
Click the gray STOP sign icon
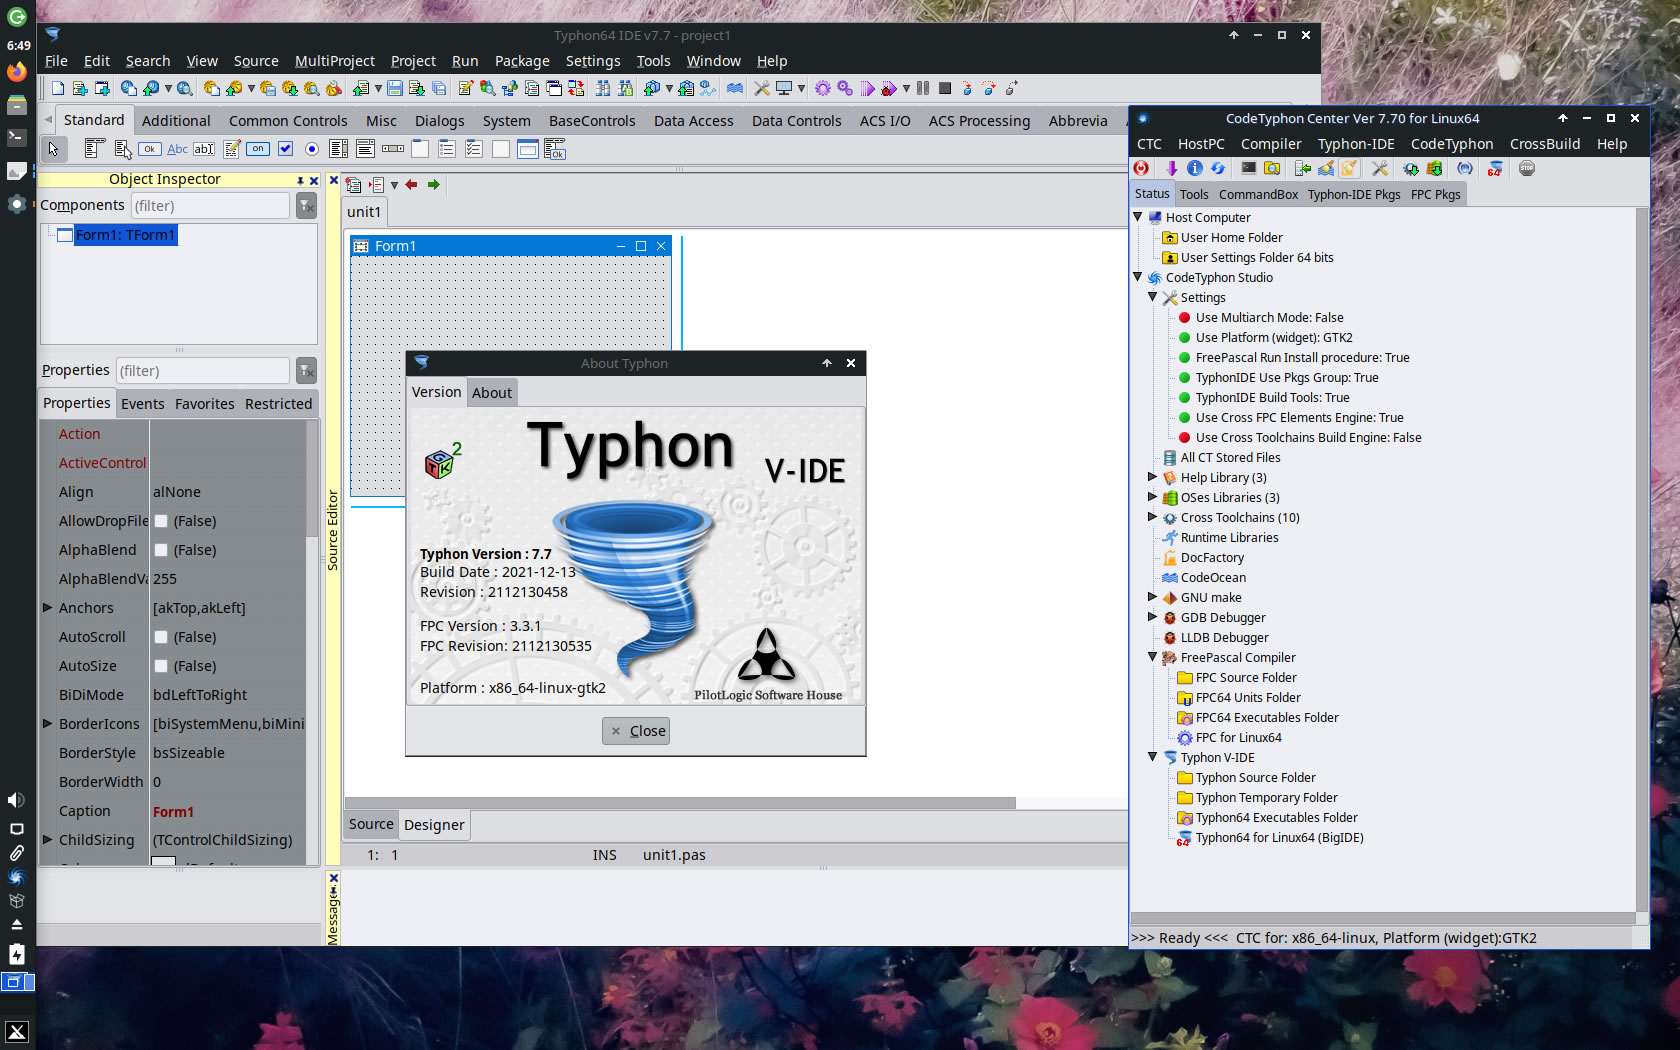point(1527,168)
